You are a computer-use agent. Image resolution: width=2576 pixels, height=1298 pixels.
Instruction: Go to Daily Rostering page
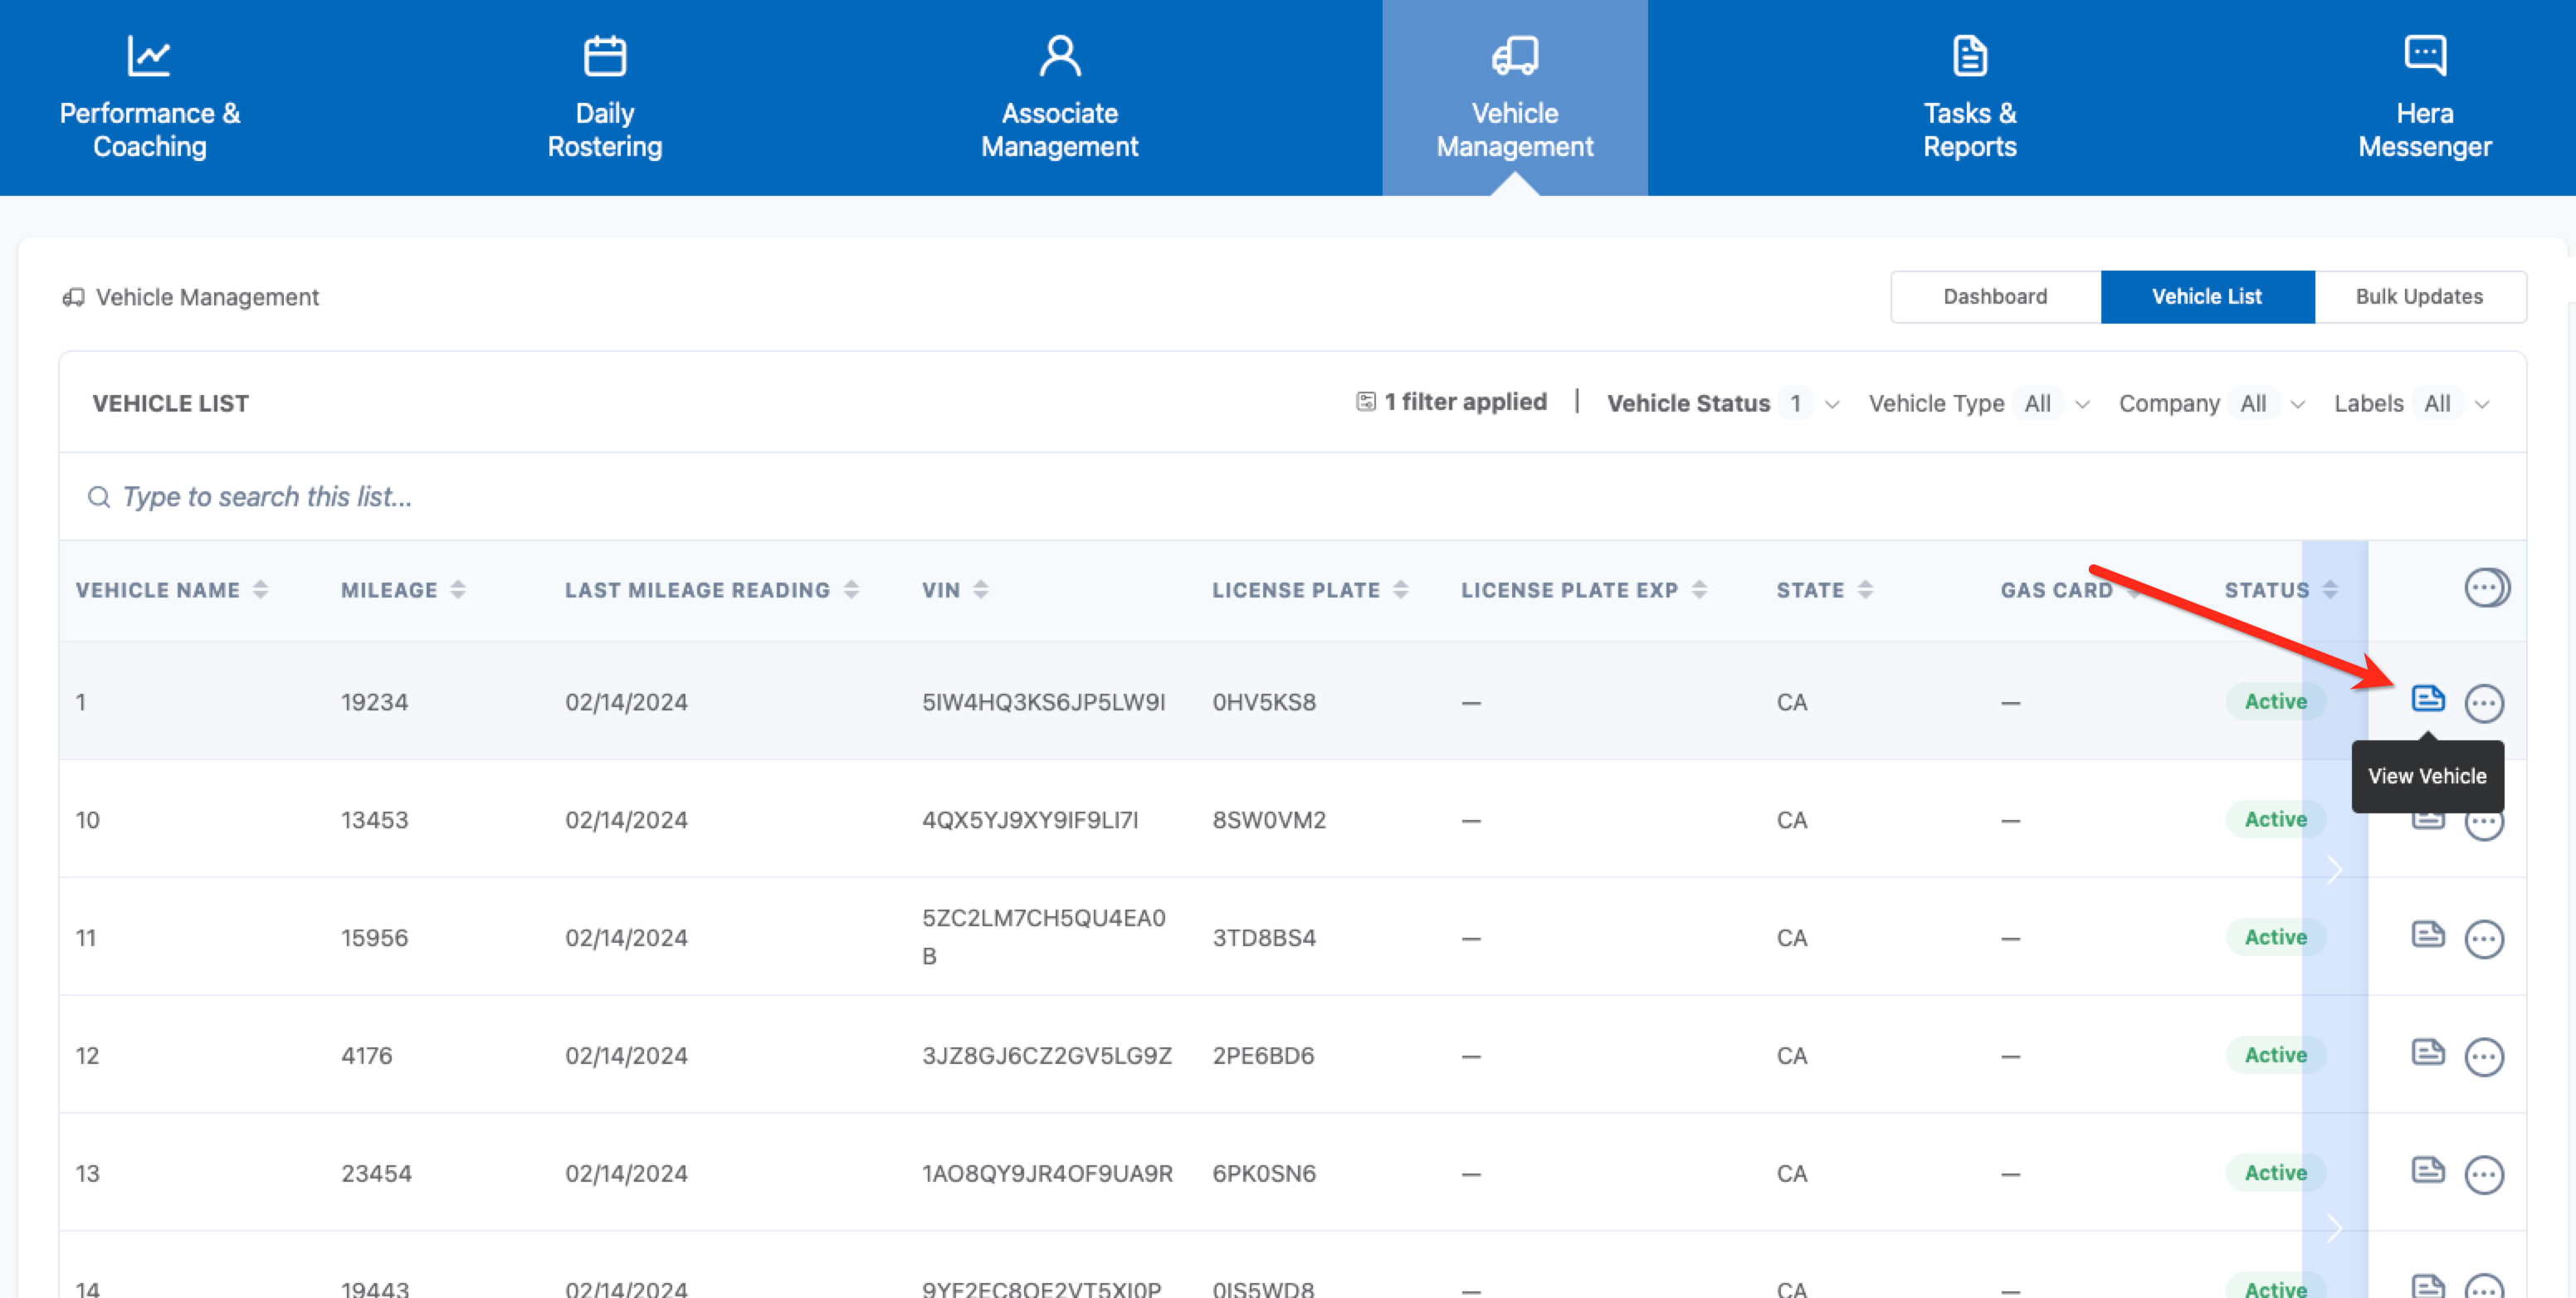605,98
